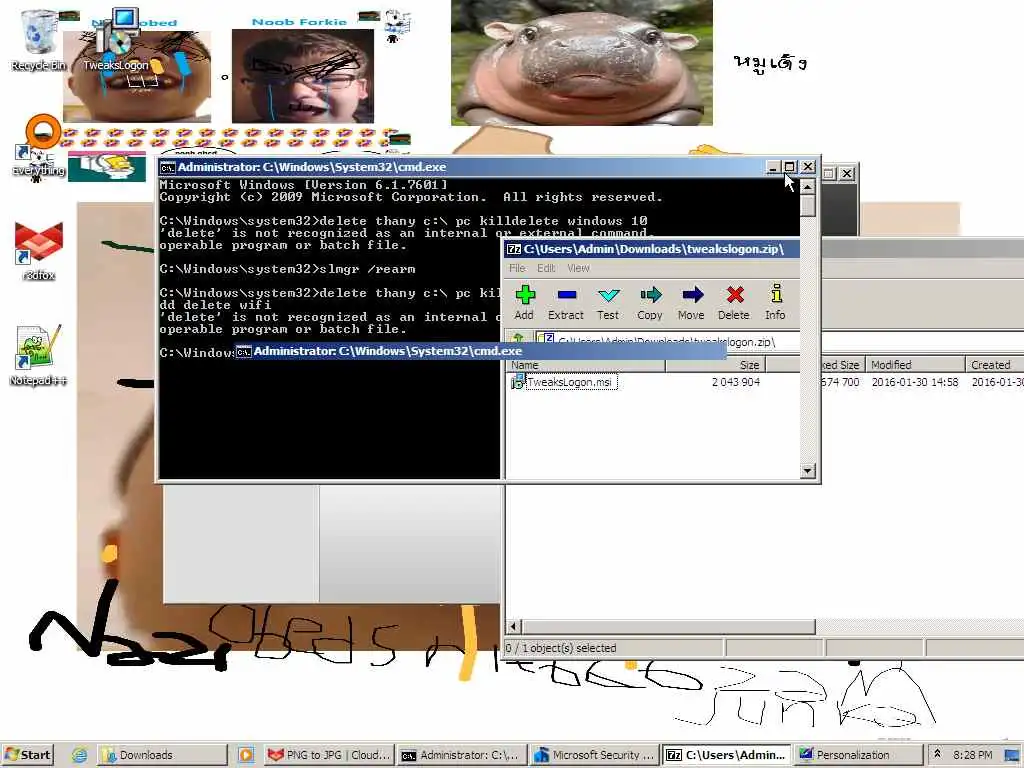The height and width of the screenshot is (768, 1024).
Task: Open the View menu in 7-Zip
Action: tap(578, 268)
